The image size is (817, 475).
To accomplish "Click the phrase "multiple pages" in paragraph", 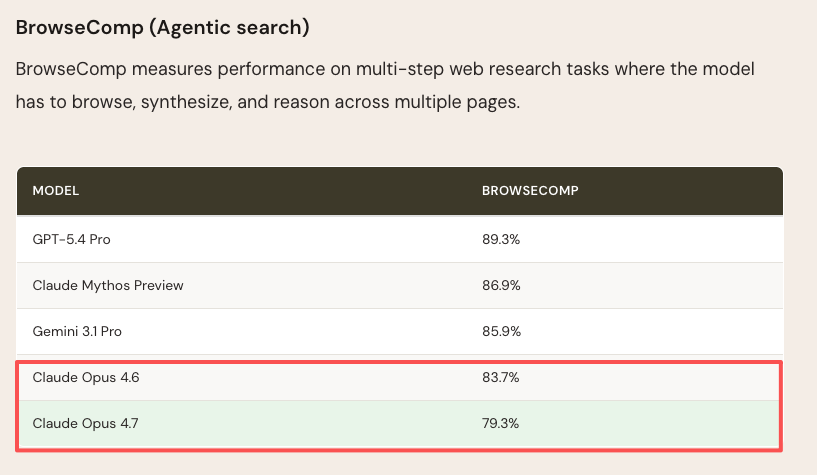I will [x=456, y=102].
